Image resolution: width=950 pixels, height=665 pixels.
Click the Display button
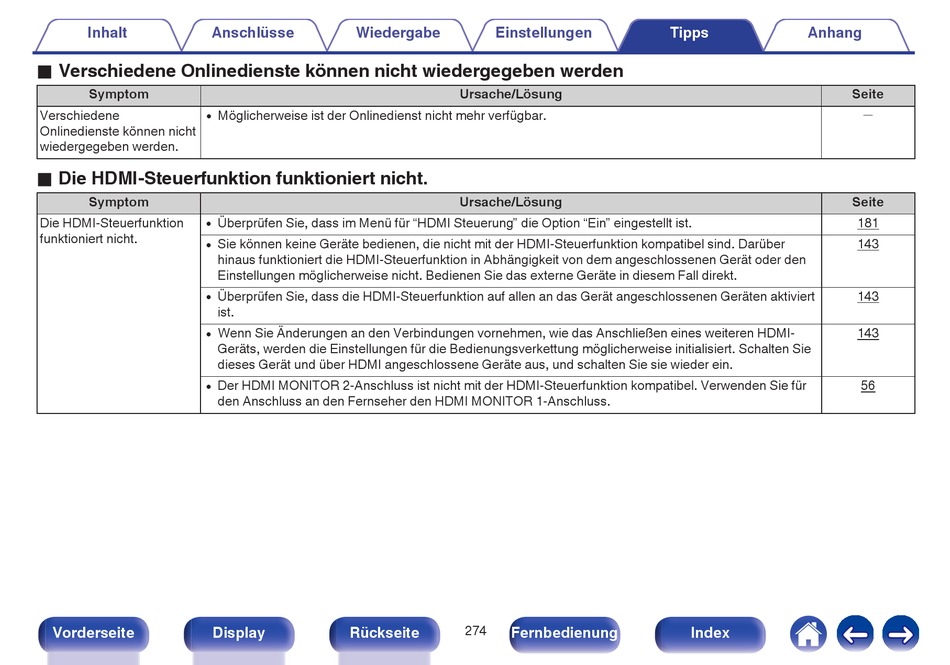239,633
